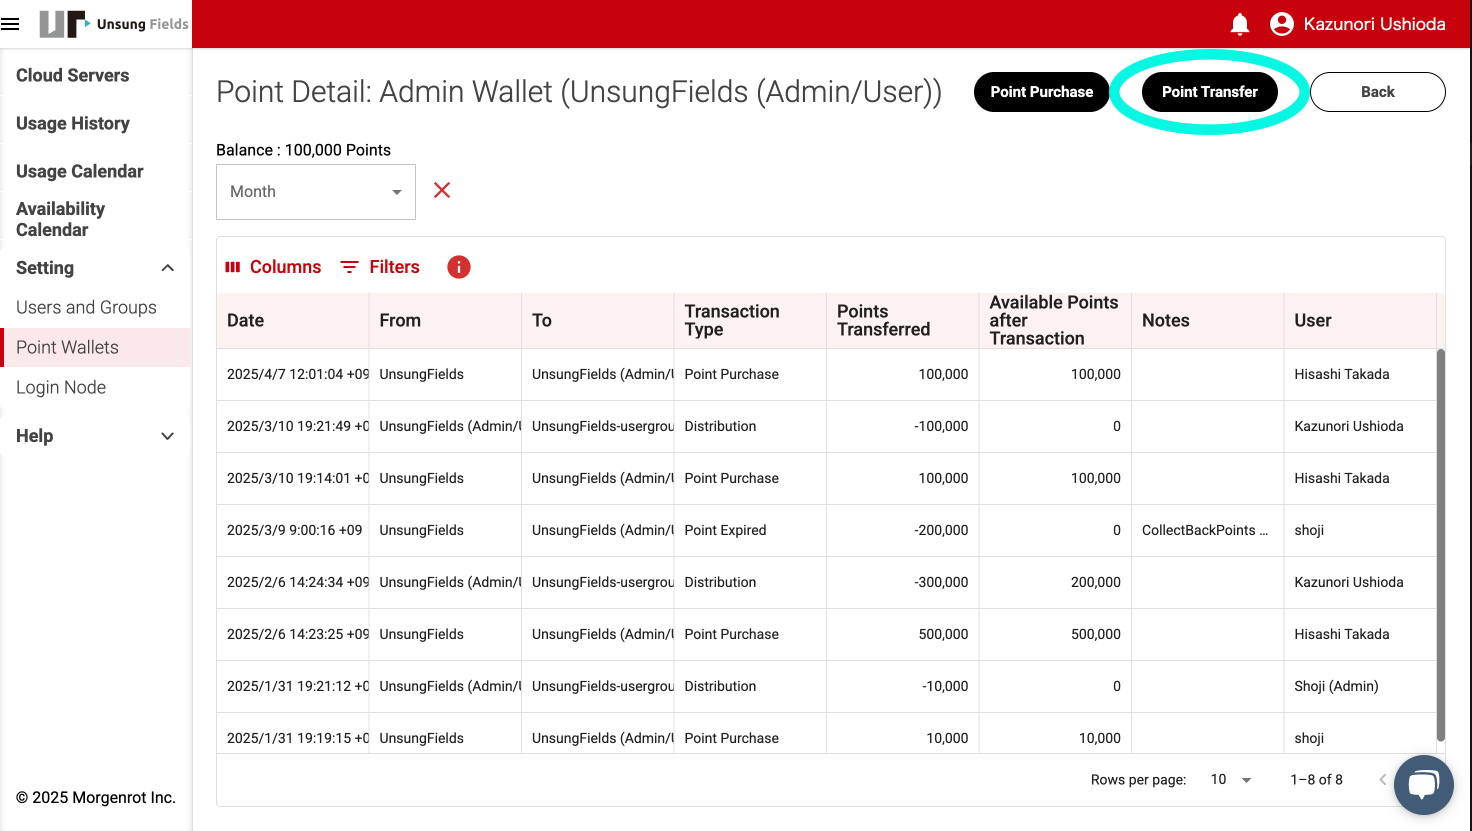
Task: Open the user account avatar icon
Action: [x=1281, y=24]
